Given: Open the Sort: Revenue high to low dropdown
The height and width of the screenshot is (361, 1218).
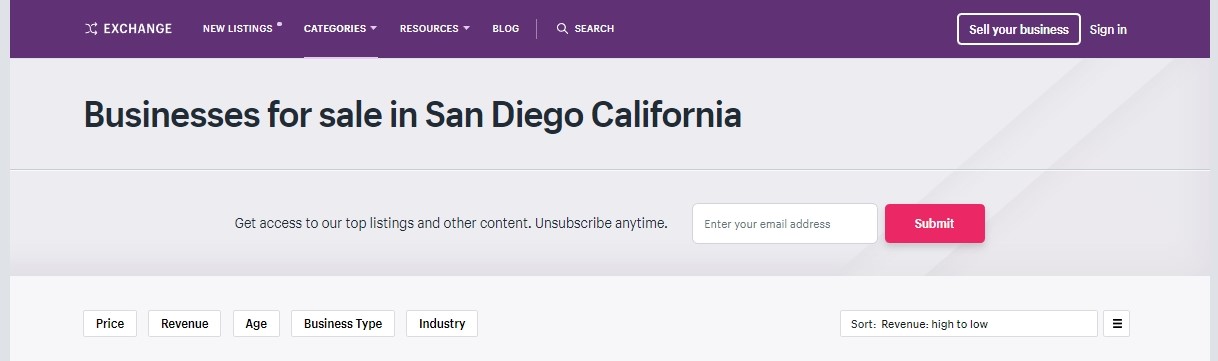Looking at the screenshot, I should tap(969, 324).
